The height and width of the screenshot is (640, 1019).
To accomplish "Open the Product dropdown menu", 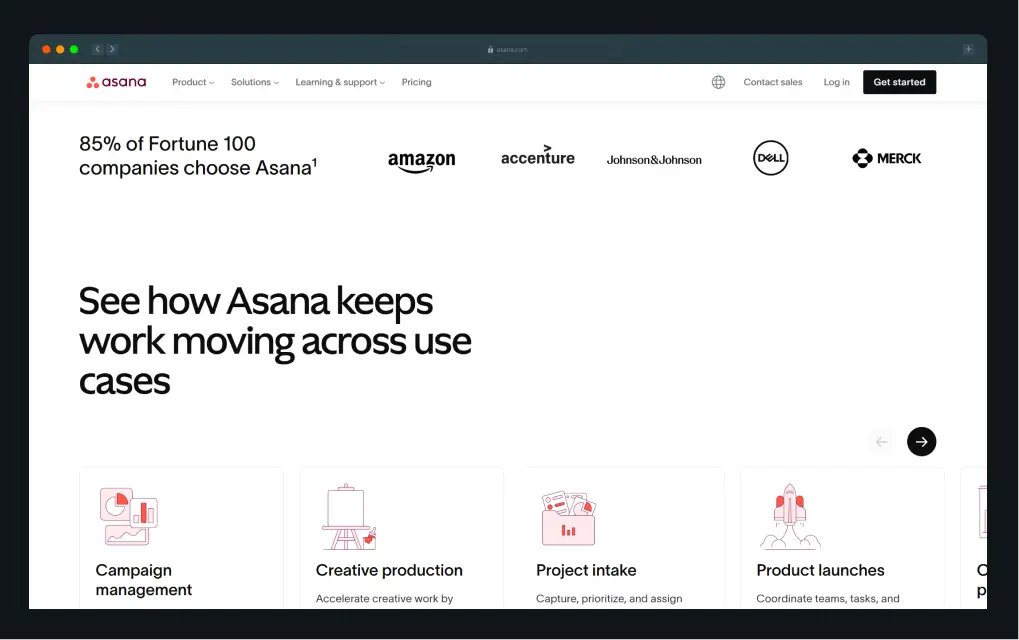I will [x=193, y=82].
